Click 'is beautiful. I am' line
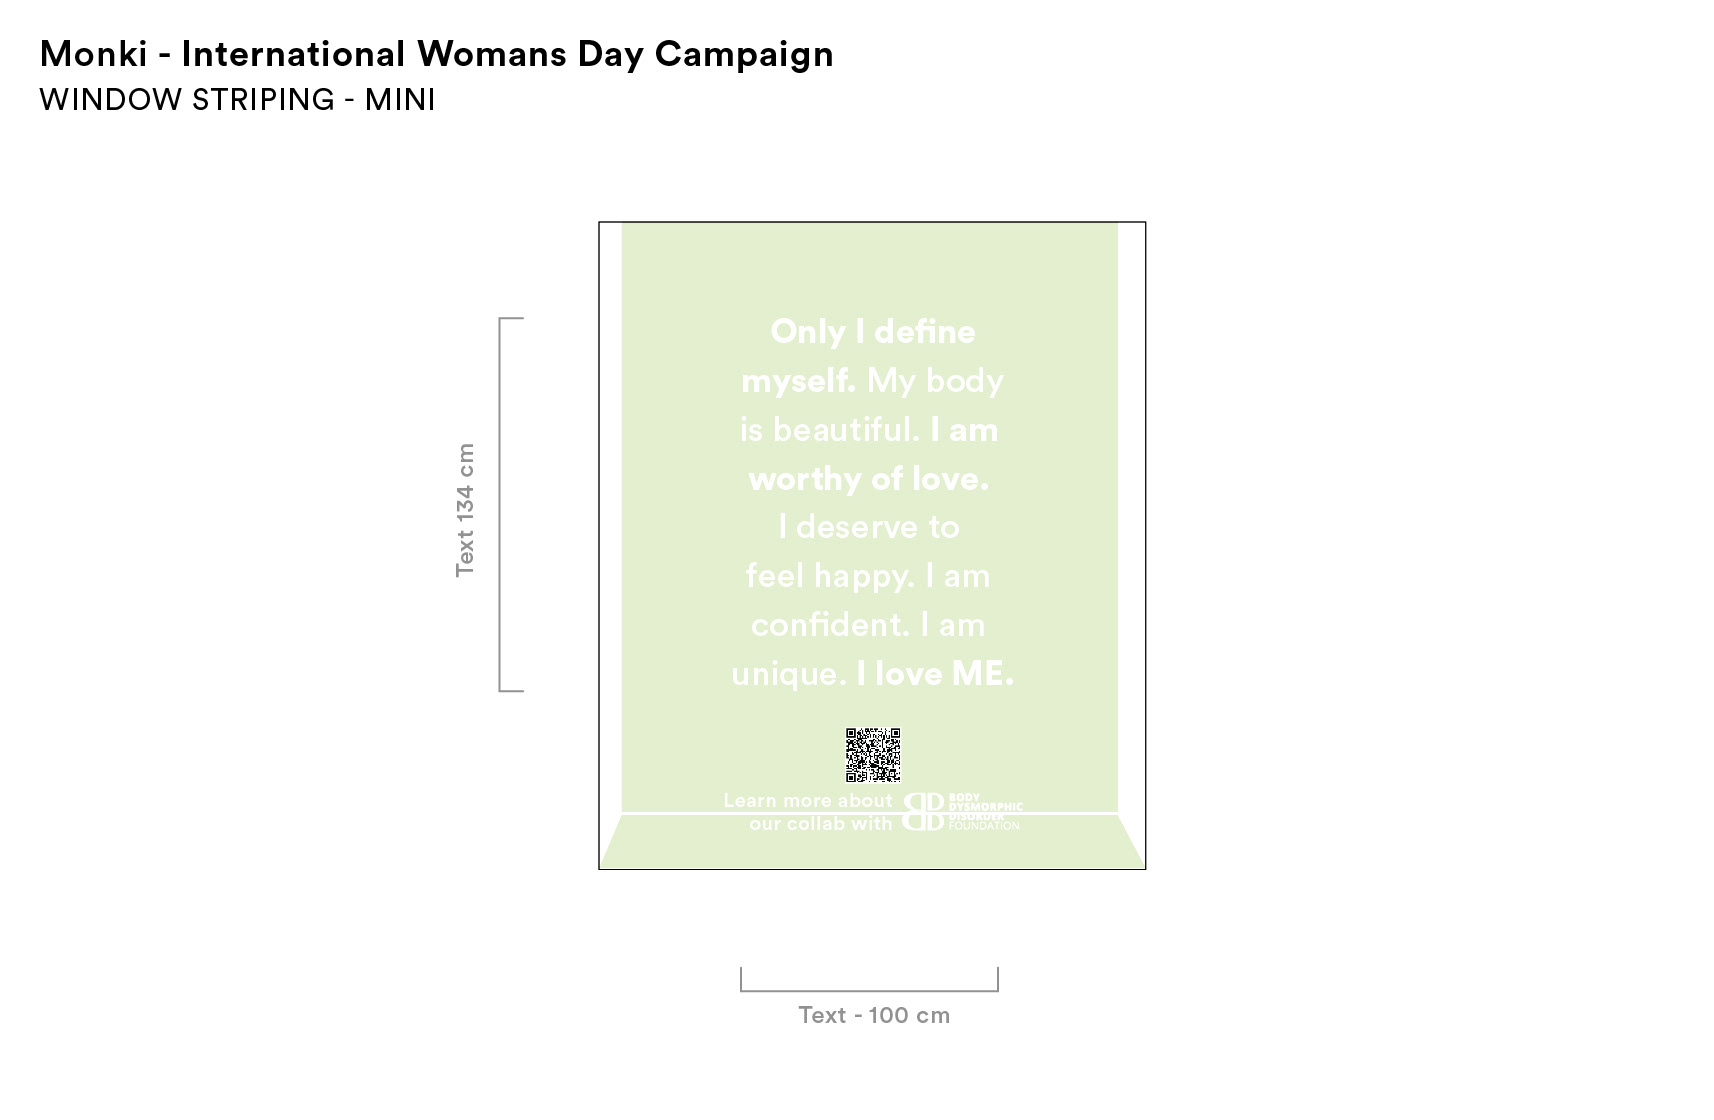This screenshot has width=1714, height=1120. point(869,430)
